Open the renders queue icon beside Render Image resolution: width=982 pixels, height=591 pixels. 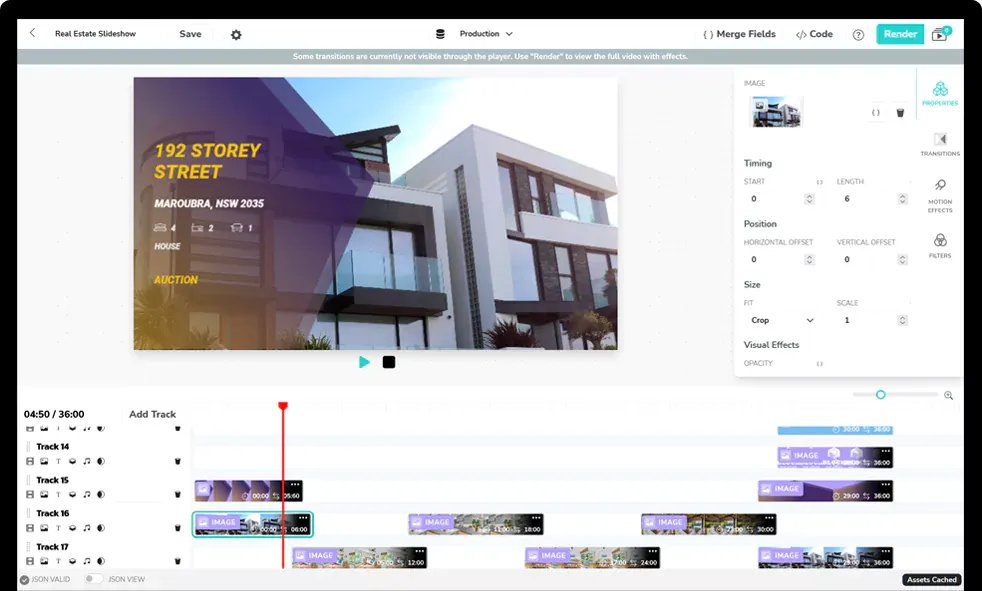click(940, 34)
